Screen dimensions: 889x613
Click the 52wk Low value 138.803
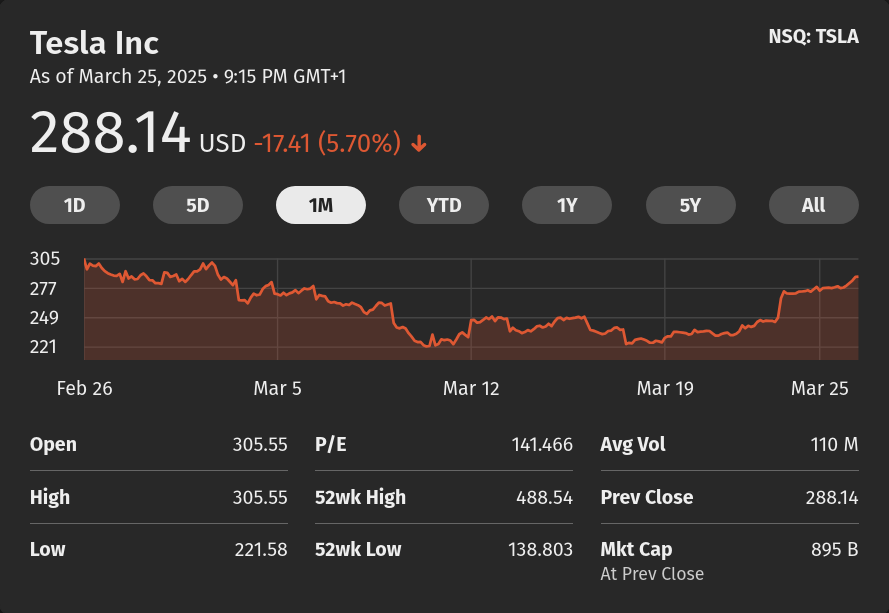click(540, 549)
